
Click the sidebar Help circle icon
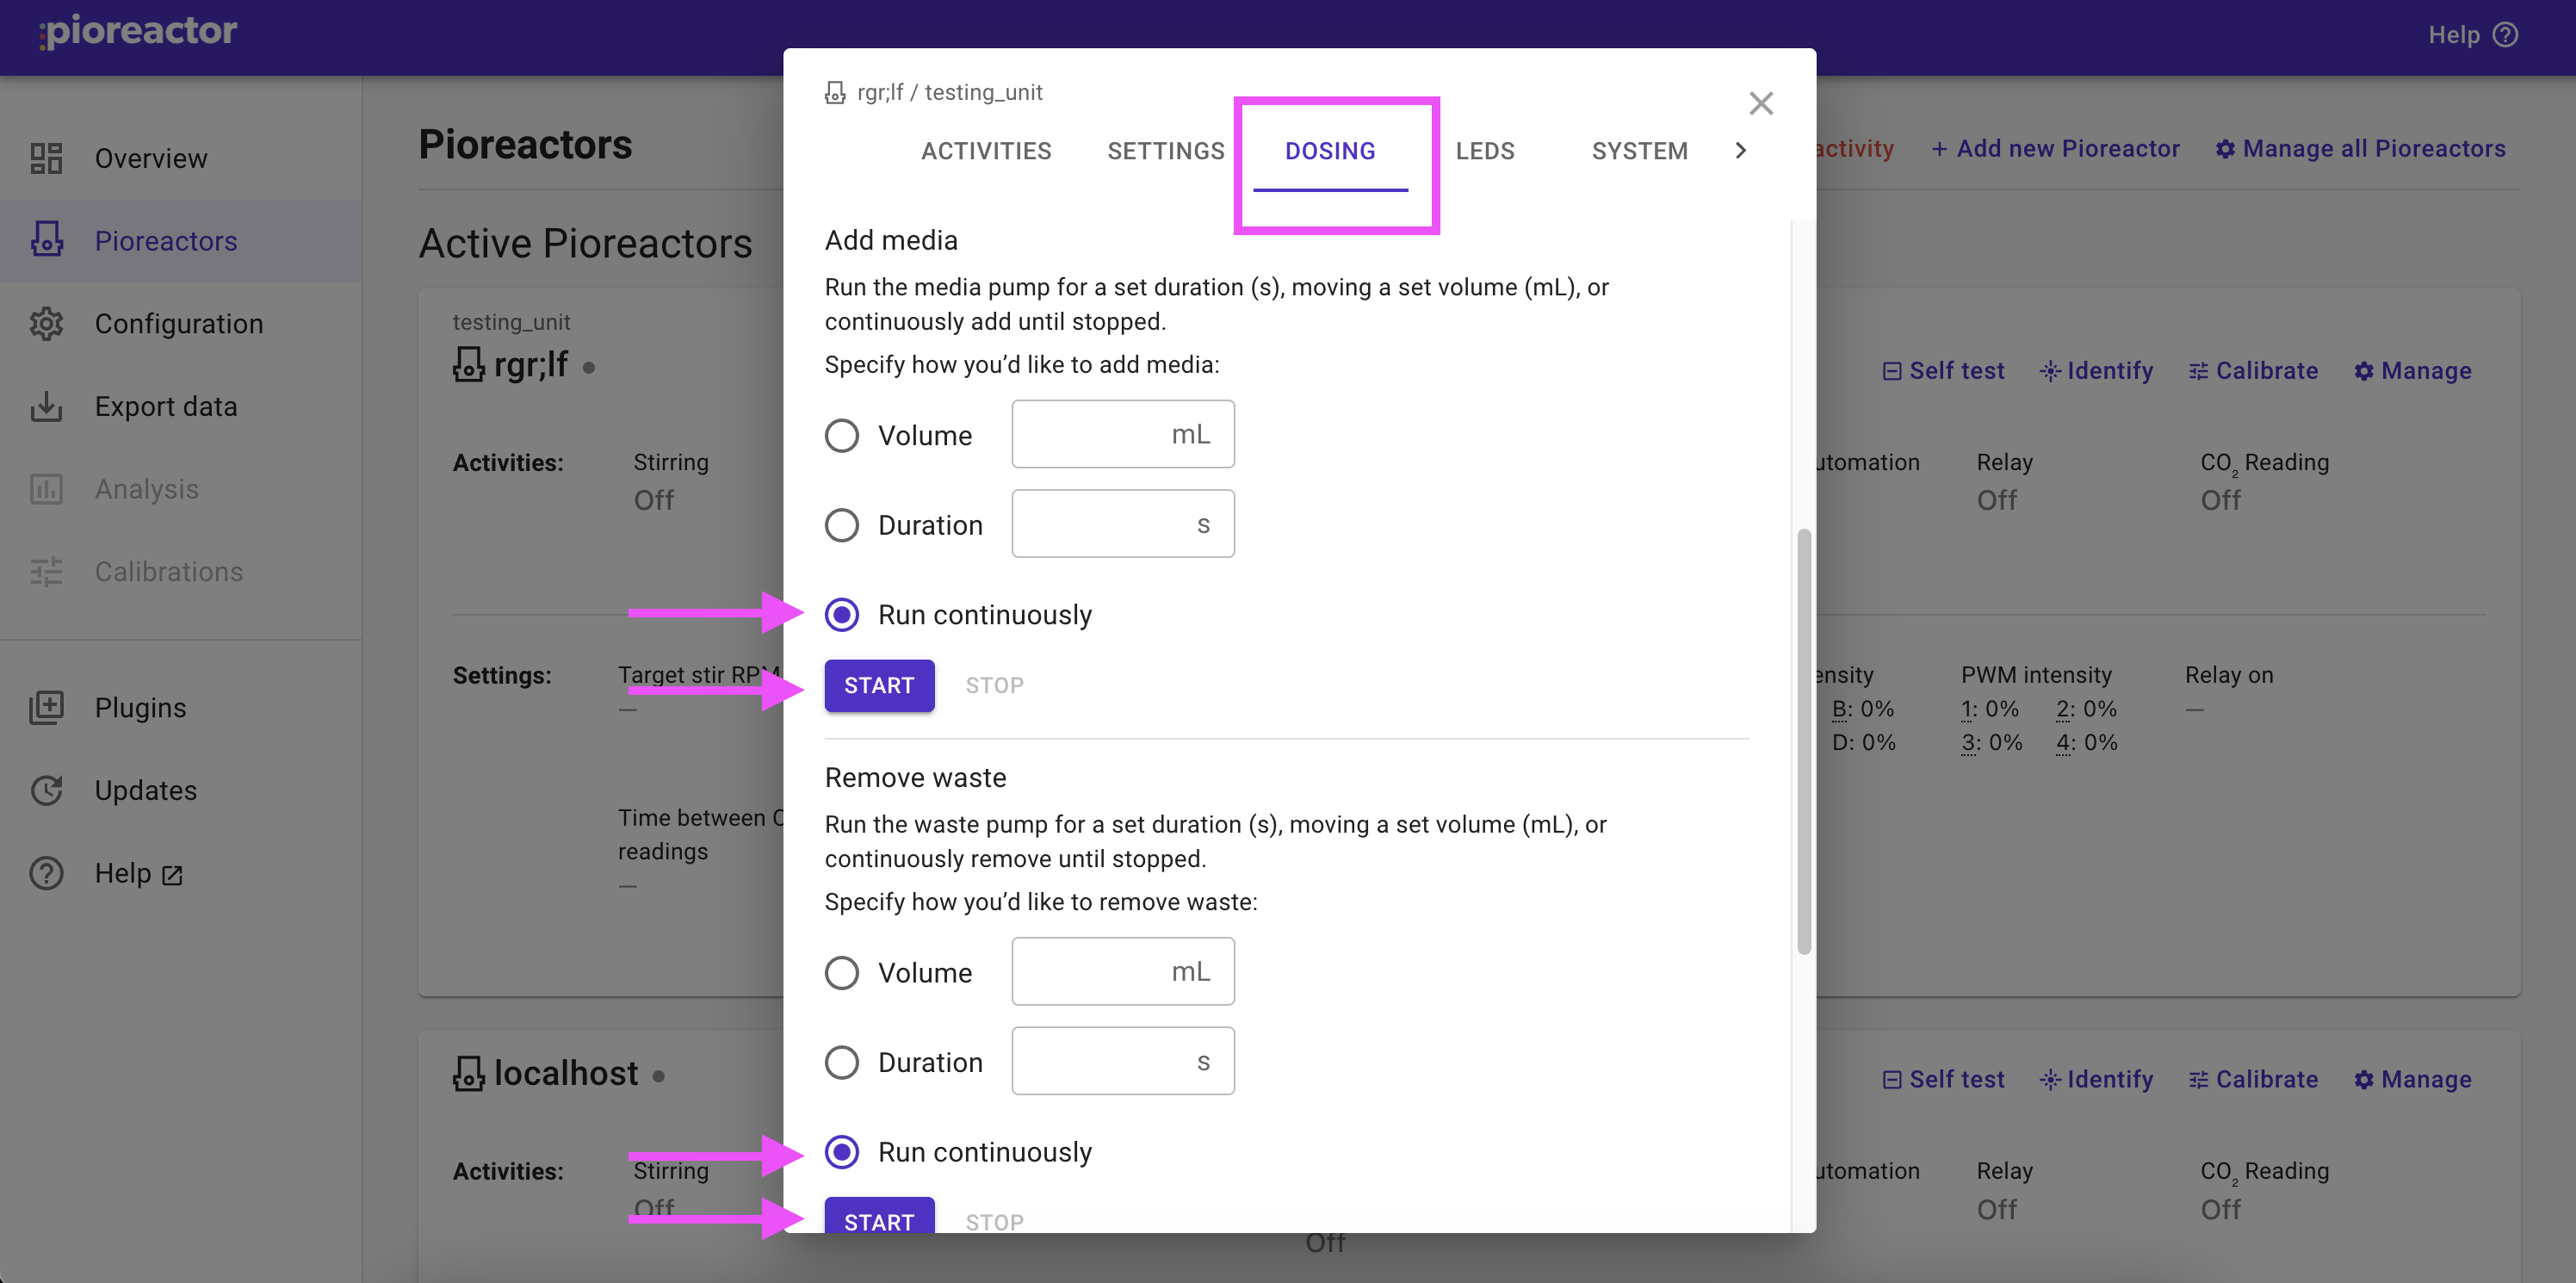[46, 873]
